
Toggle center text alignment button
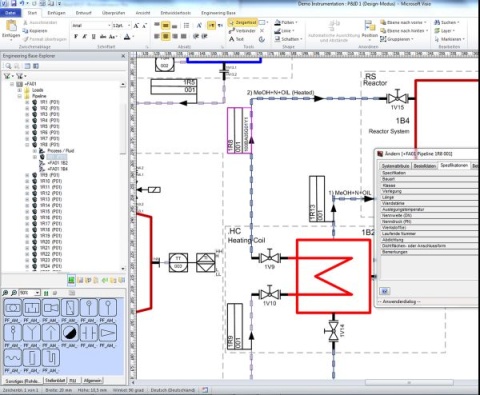click(x=166, y=36)
